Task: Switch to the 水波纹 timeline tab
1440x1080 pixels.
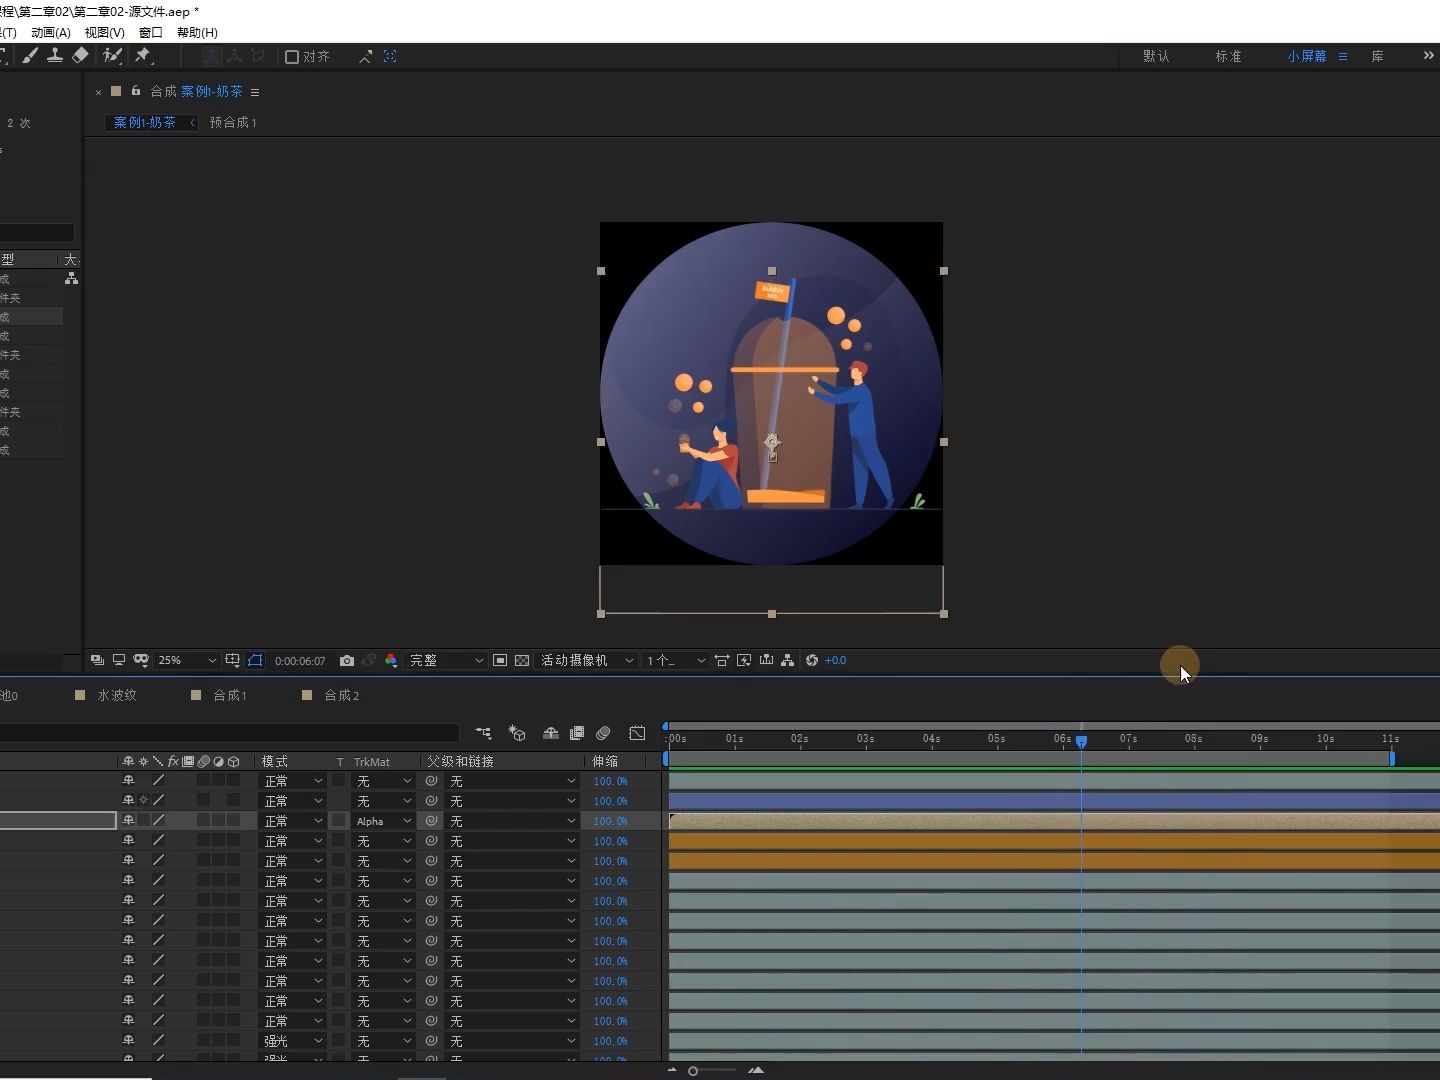Action: click(116, 695)
